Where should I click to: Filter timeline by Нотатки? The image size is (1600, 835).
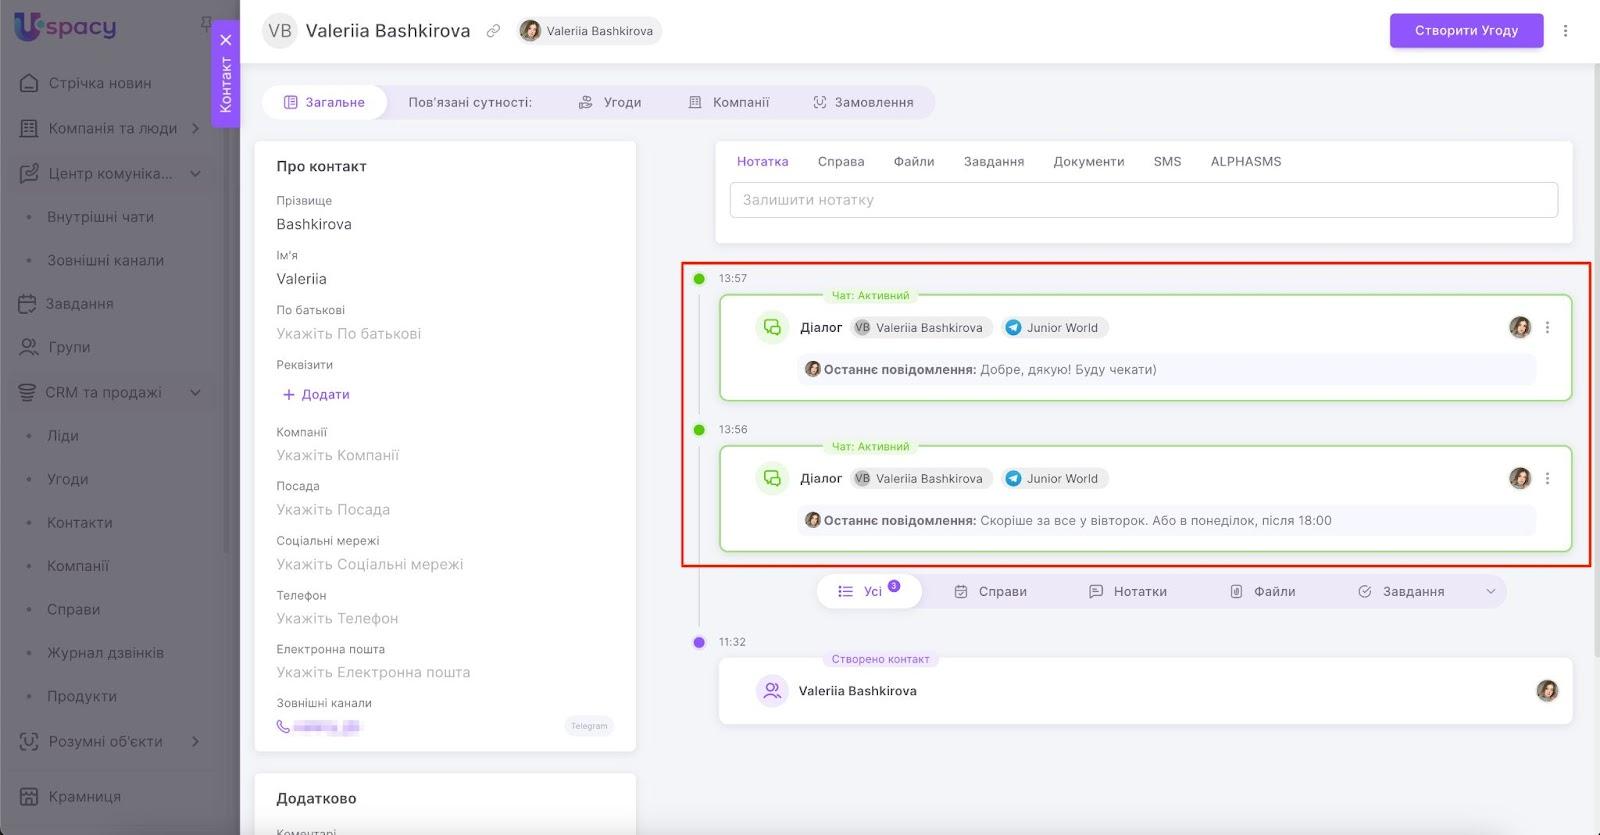1128,592
